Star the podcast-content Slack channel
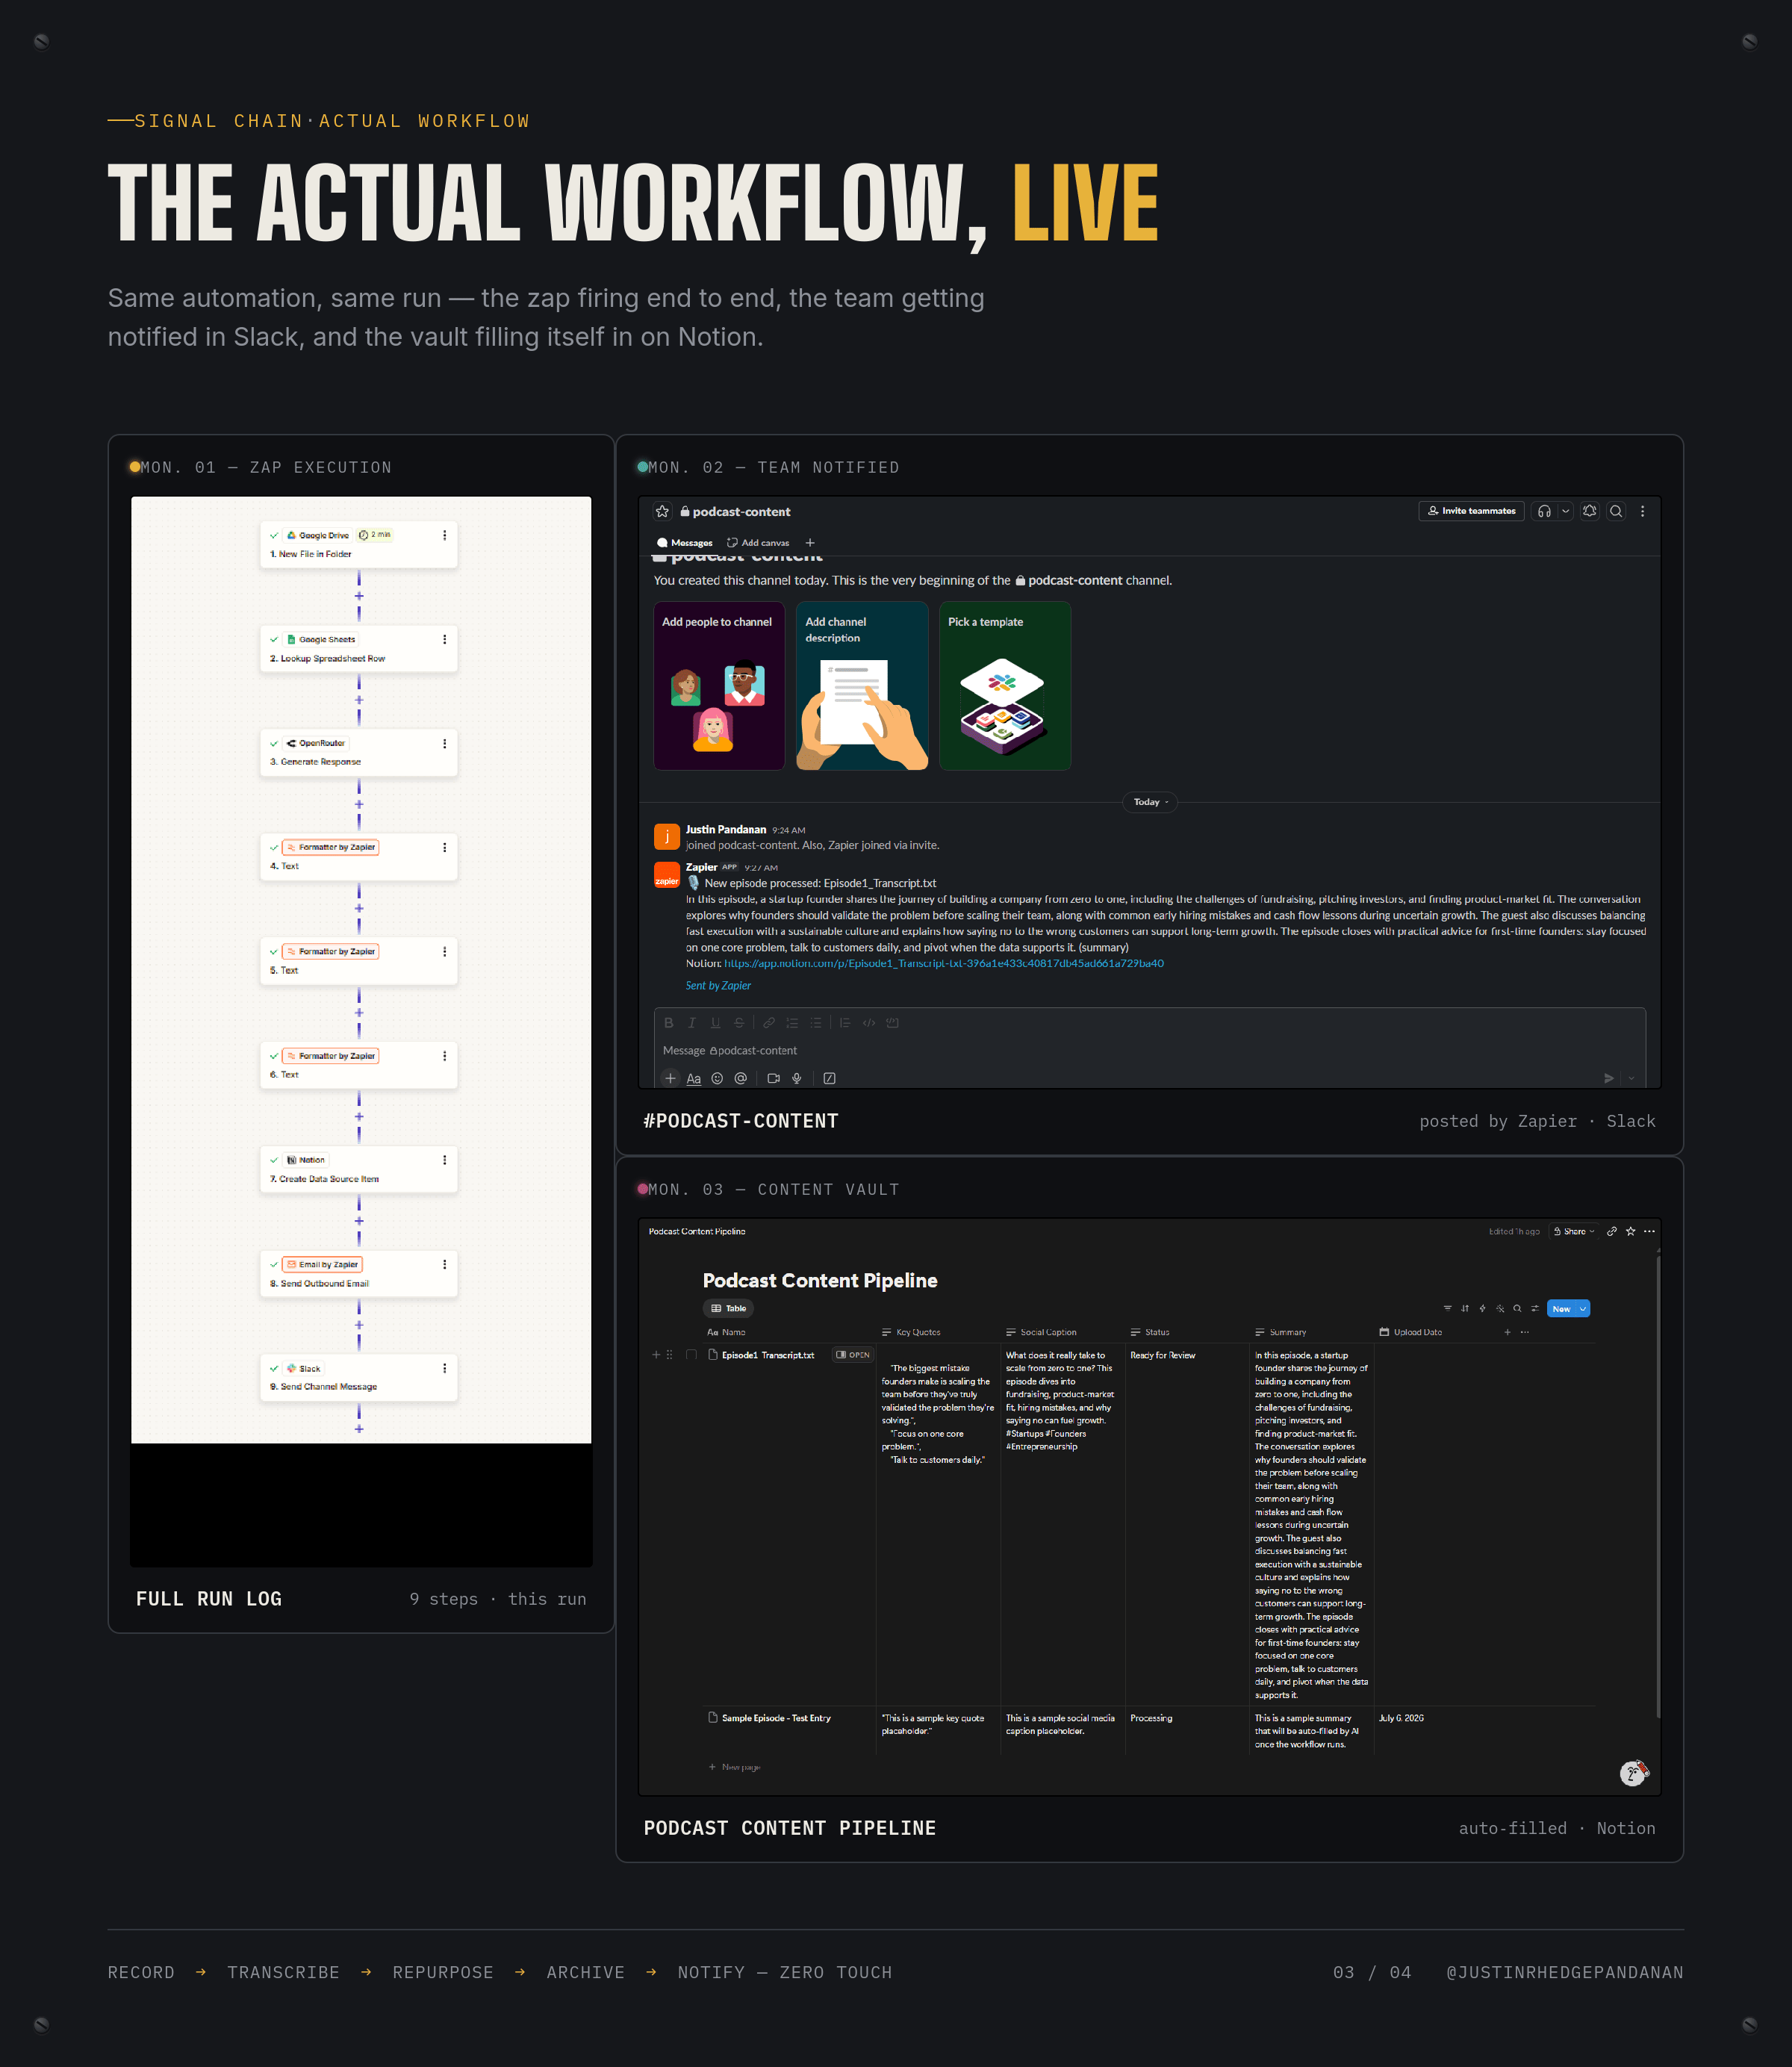 [662, 511]
